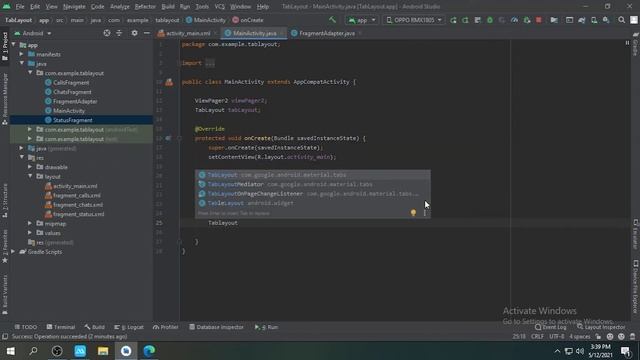Open the Database Inspector tool window
640x360 pixels.
tap(216, 327)
